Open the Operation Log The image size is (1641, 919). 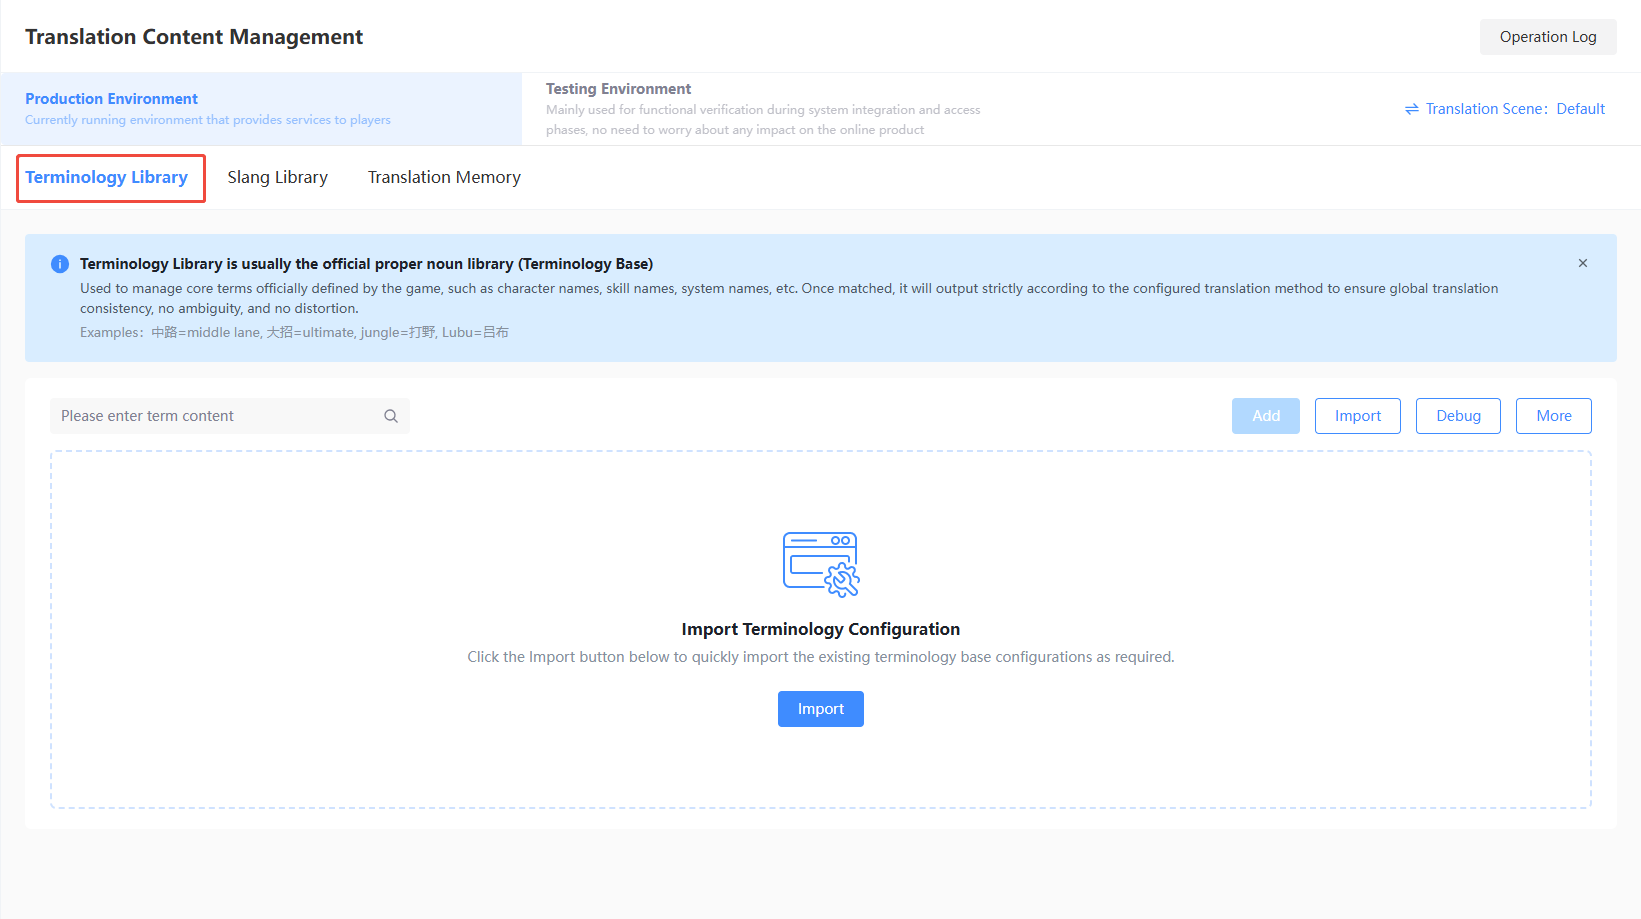coord(1547,37)
